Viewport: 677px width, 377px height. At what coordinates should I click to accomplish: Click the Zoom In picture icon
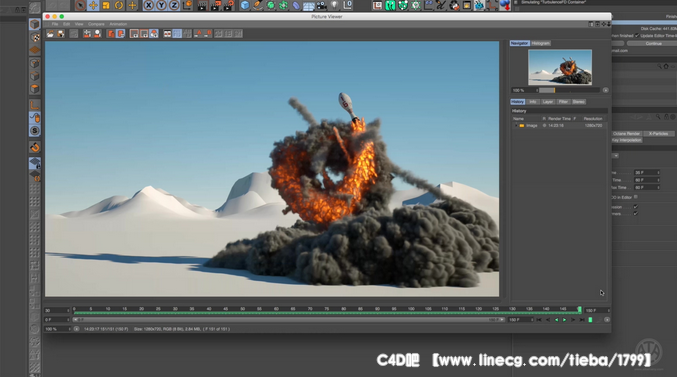coord(134,34)
